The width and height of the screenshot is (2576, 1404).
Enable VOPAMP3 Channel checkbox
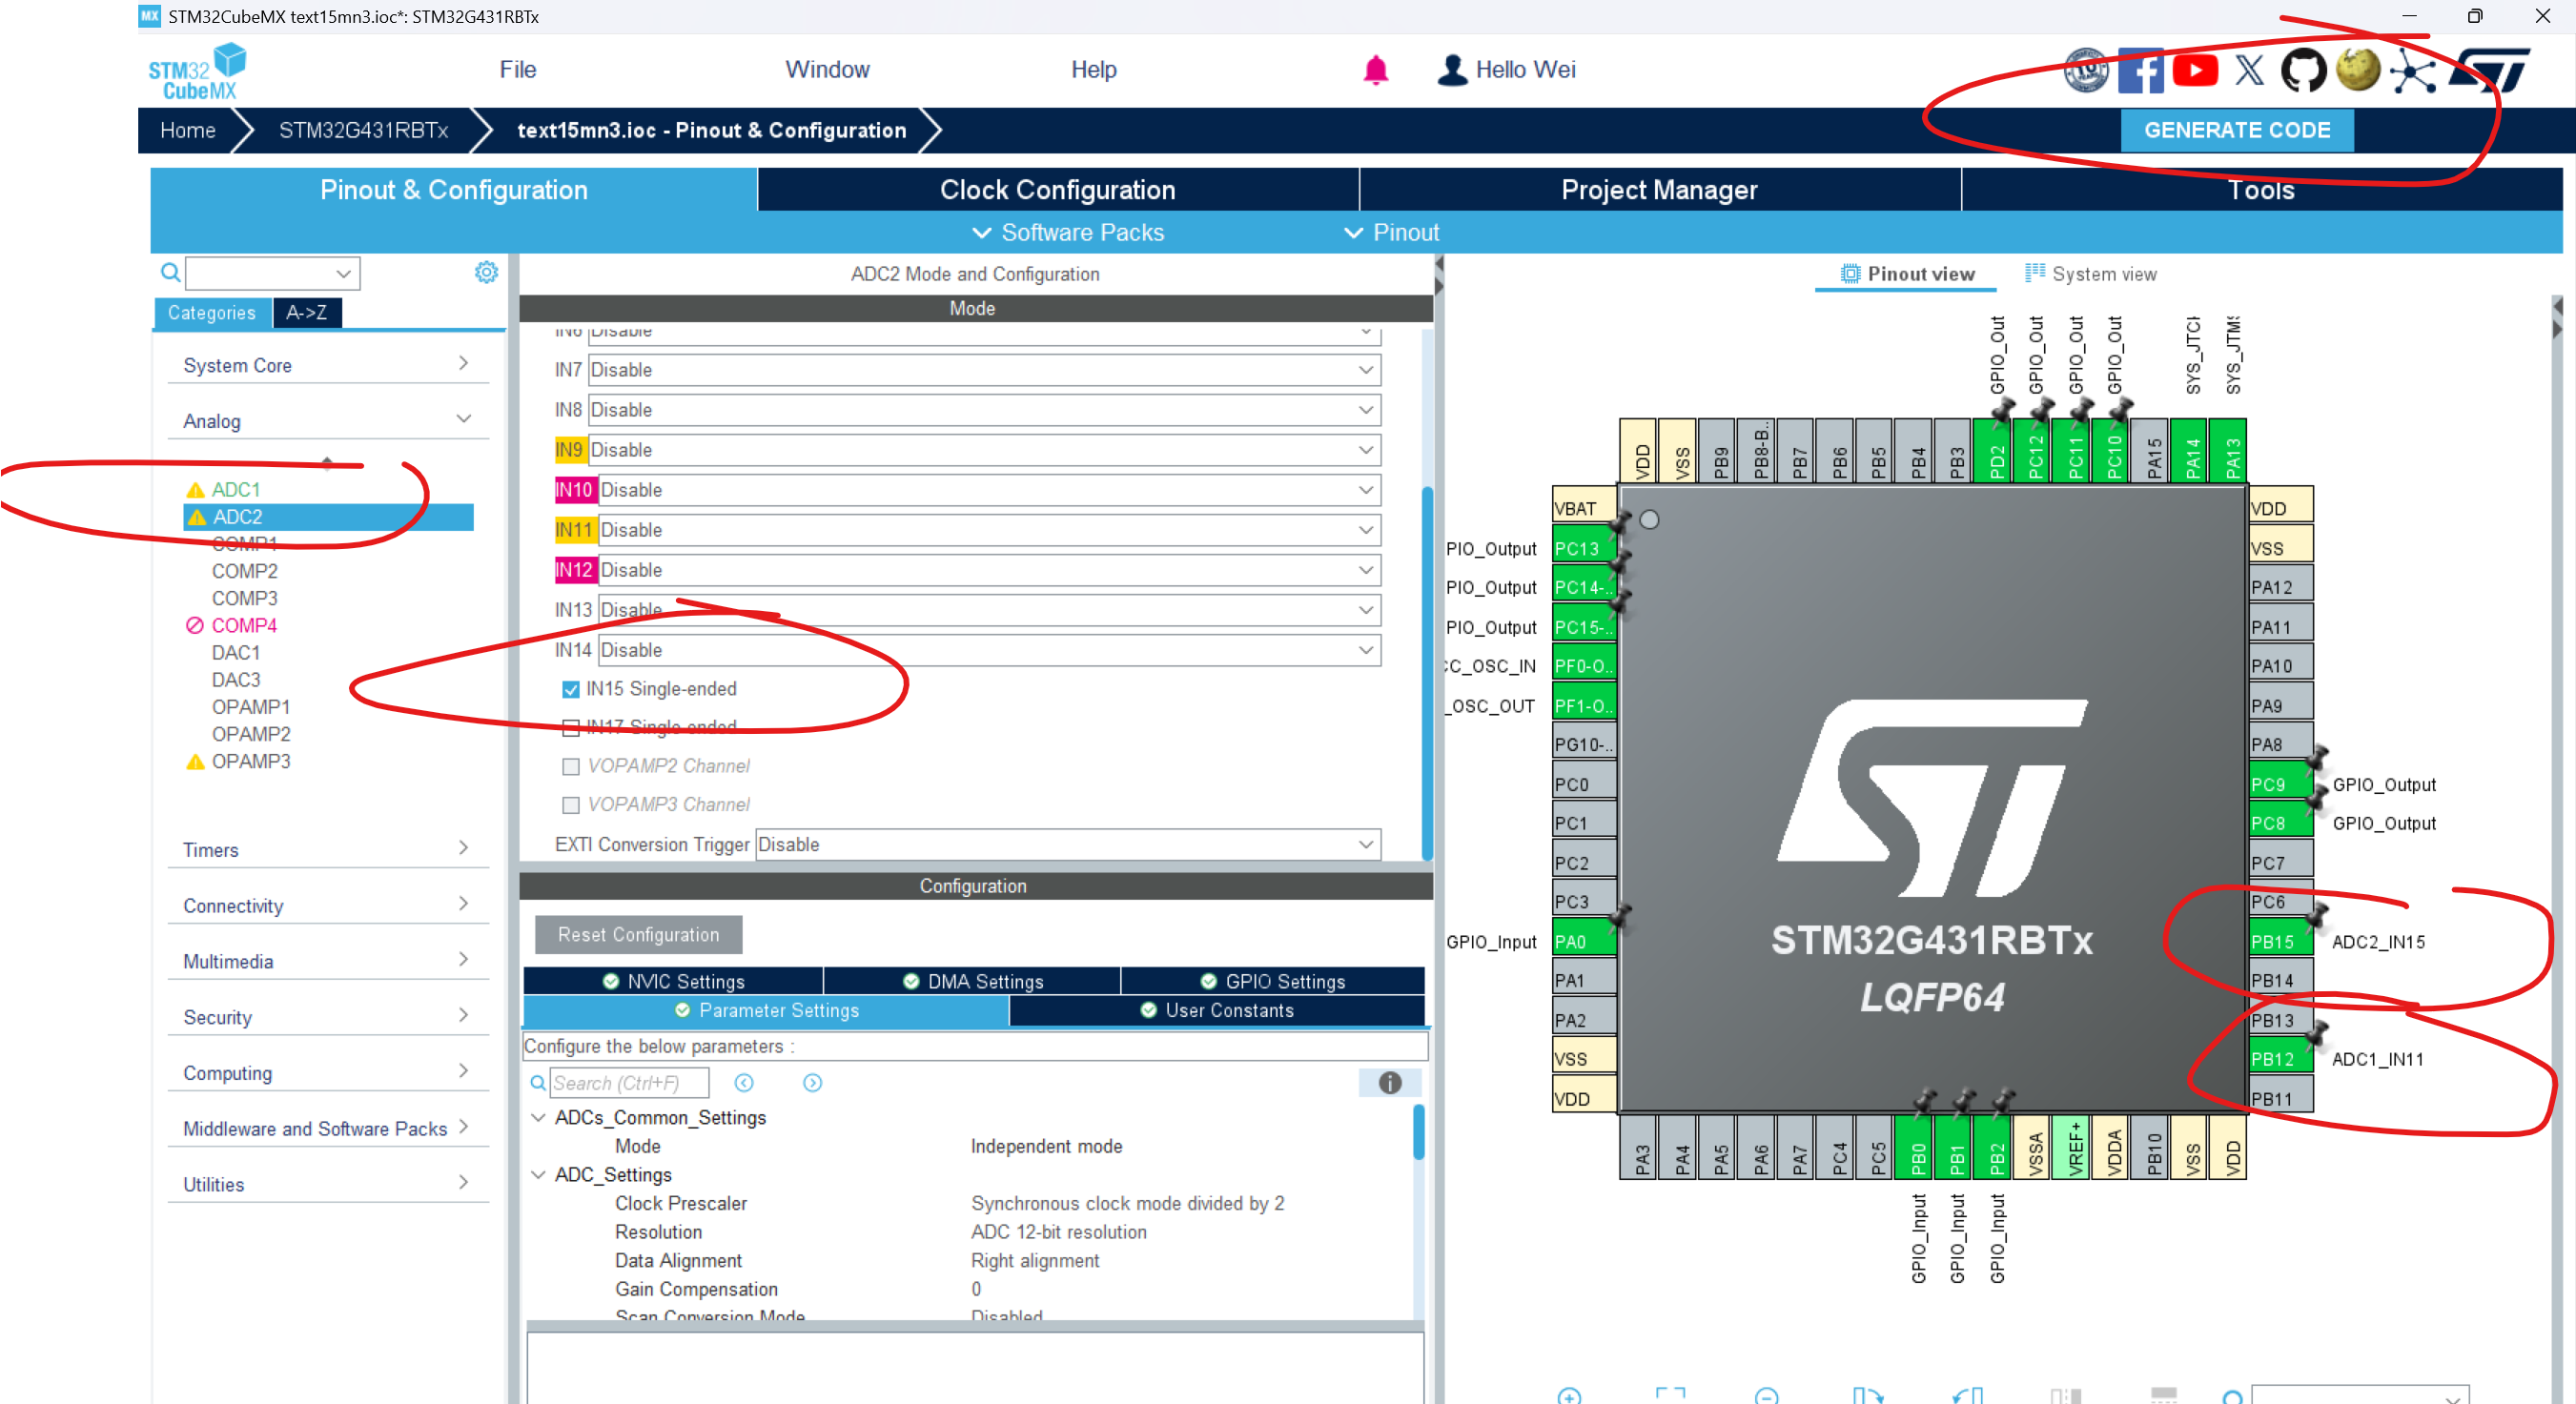[571, 805]
